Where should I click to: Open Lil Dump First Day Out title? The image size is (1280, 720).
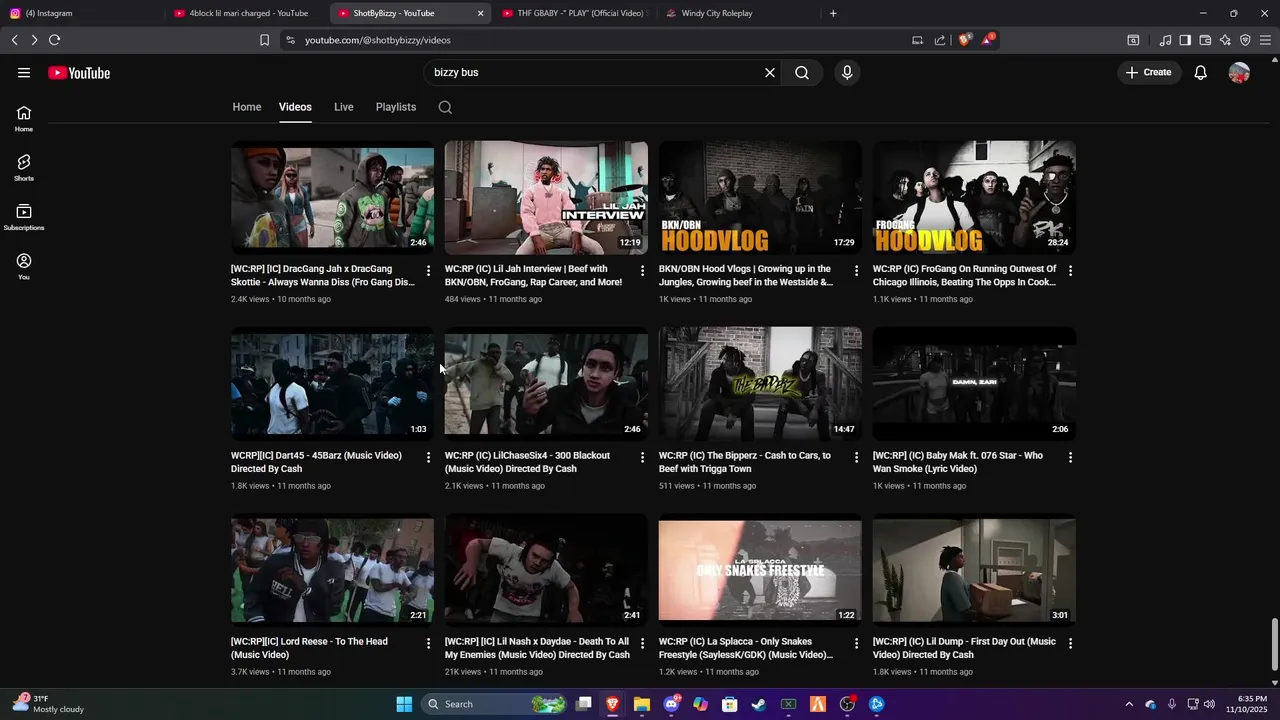(x=964, y=648)
